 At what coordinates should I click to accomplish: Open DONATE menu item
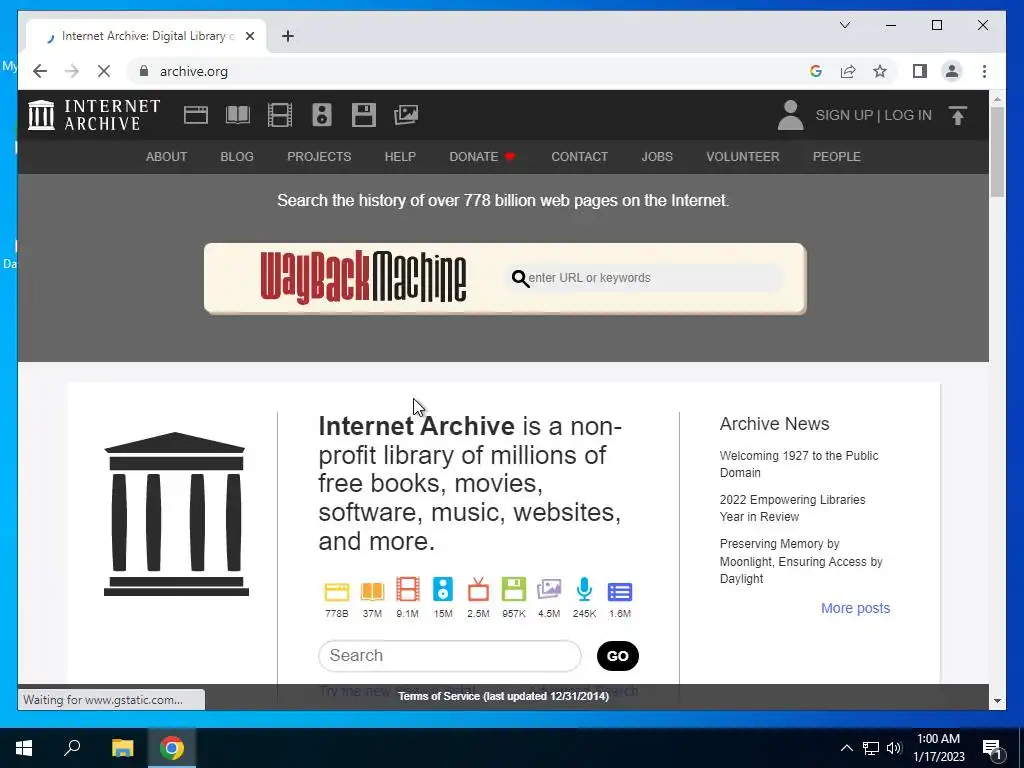483,157
